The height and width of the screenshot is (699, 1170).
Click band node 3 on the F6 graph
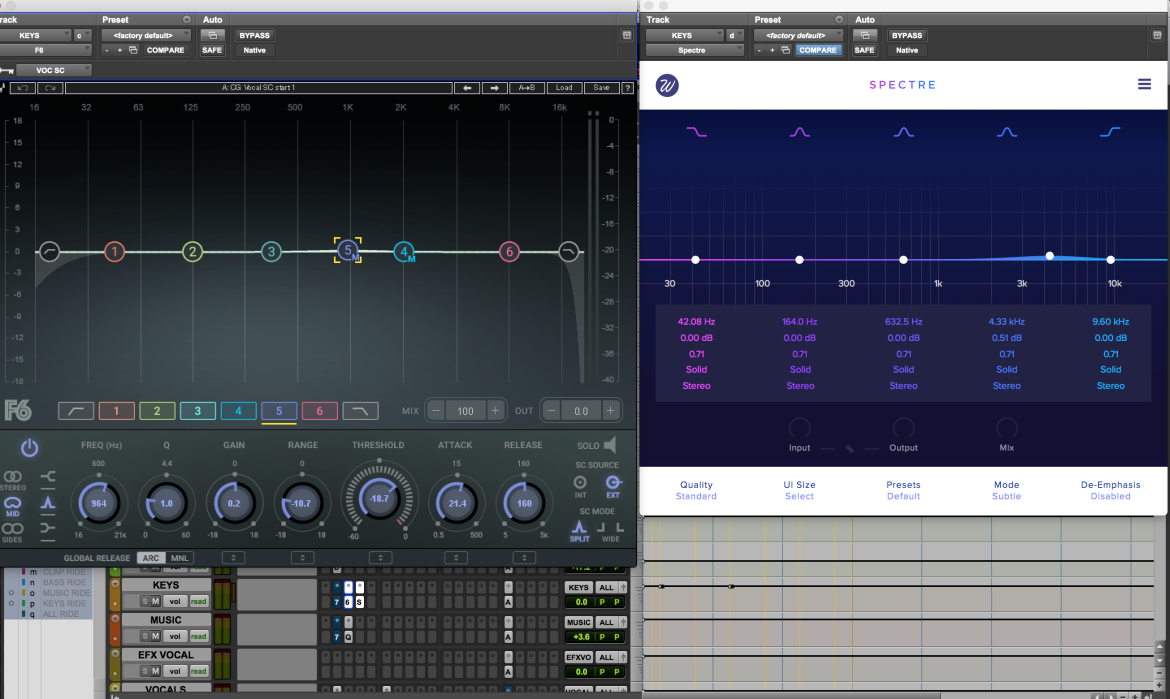(x=271, y=252)
